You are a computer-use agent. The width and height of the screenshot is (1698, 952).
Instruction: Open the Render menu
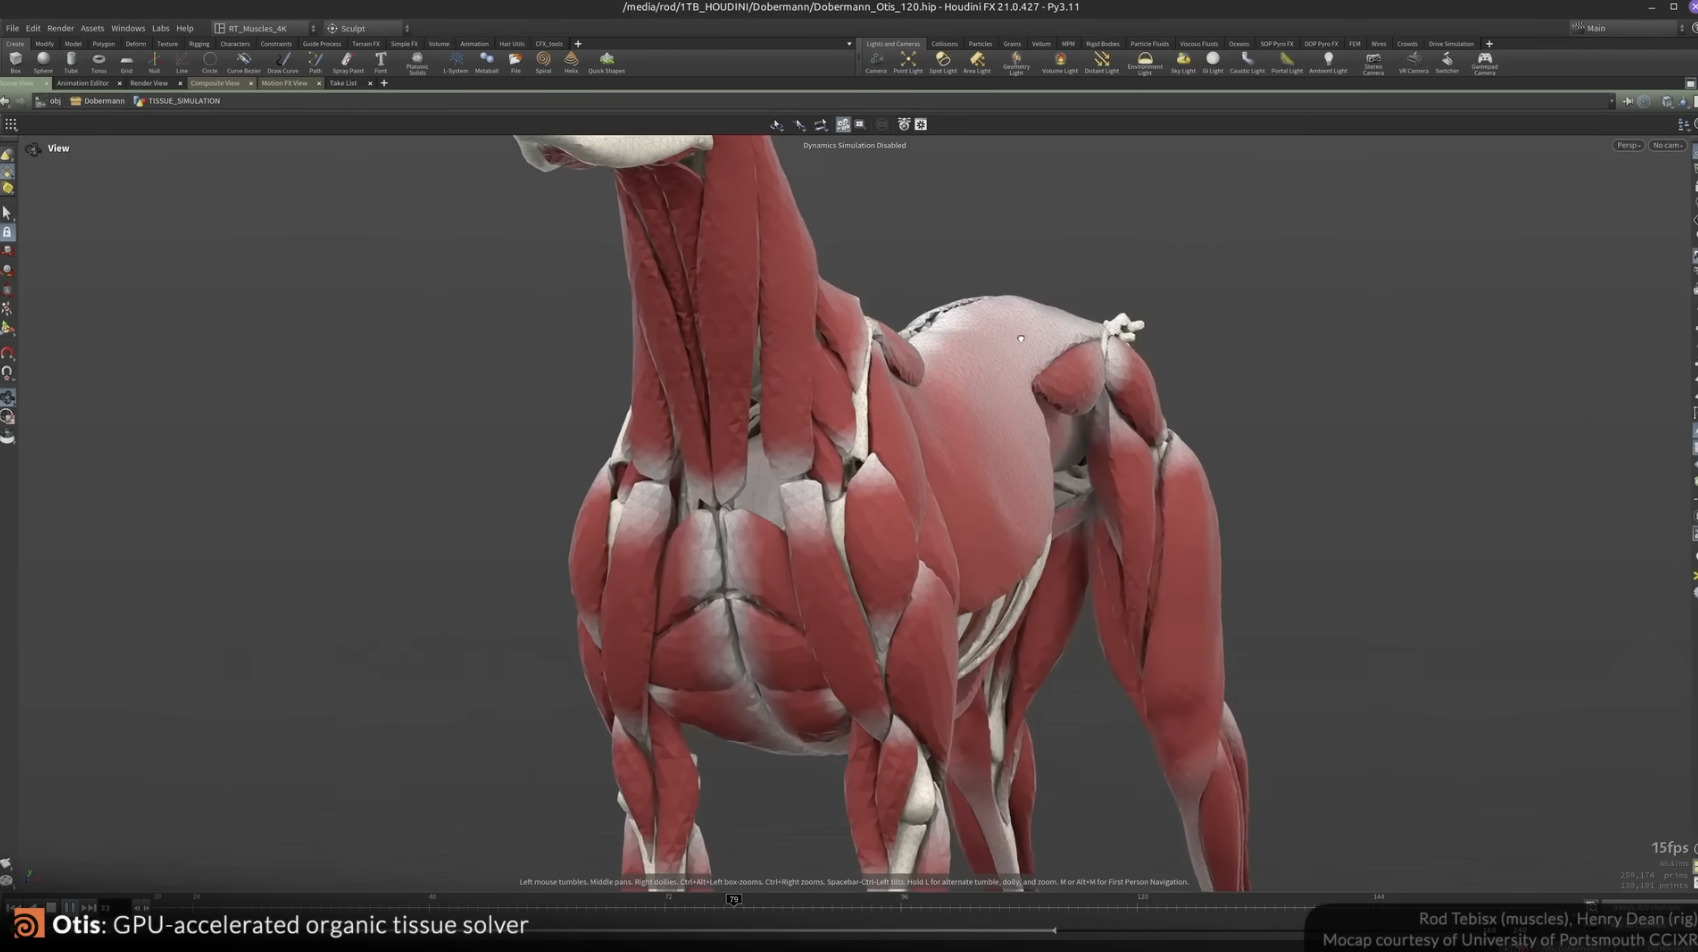click(x=60, y=28)
